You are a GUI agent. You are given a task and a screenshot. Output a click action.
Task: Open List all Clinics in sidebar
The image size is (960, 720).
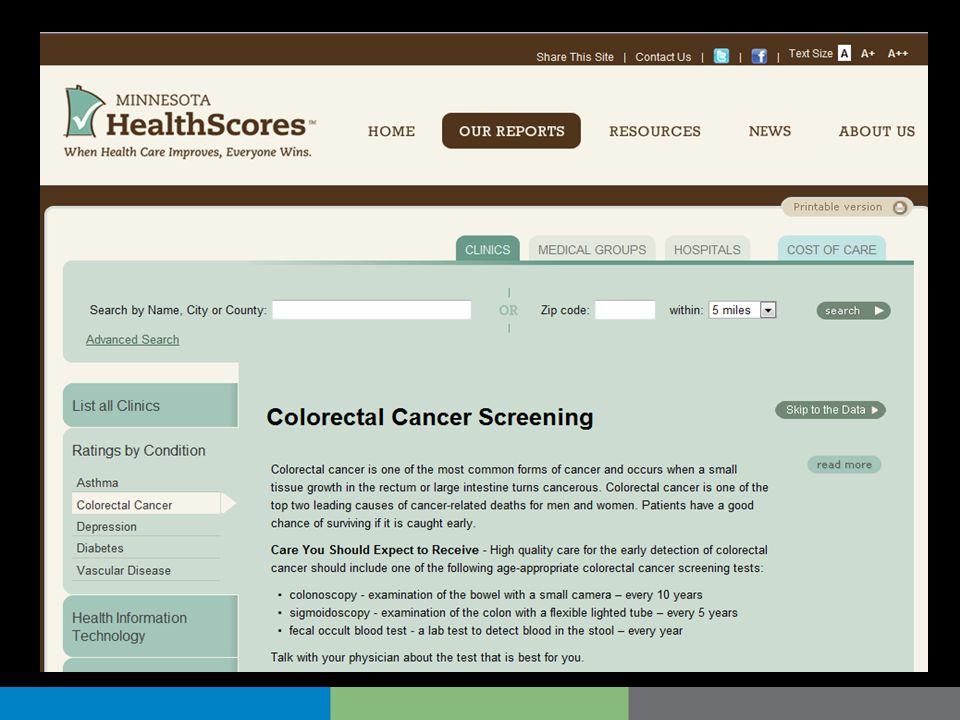[x=150, y=405]
